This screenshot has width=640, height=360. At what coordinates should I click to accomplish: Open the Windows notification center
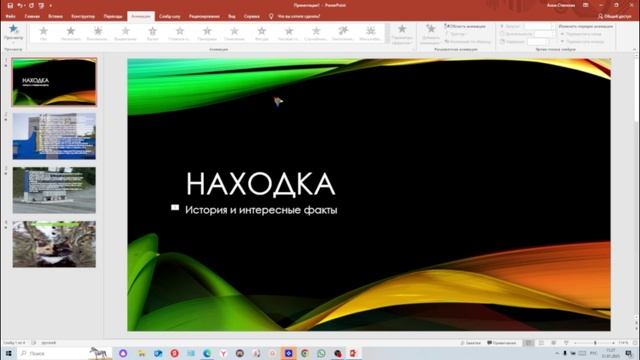pos(629,353)
